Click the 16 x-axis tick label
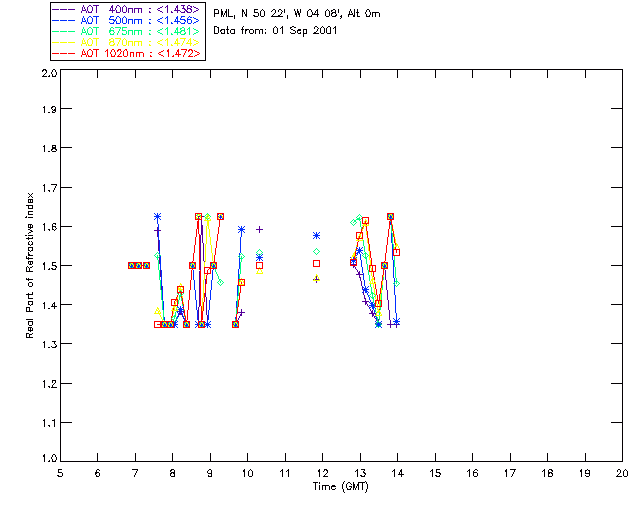This screenshot has width=640, height=512. point(473,473)
